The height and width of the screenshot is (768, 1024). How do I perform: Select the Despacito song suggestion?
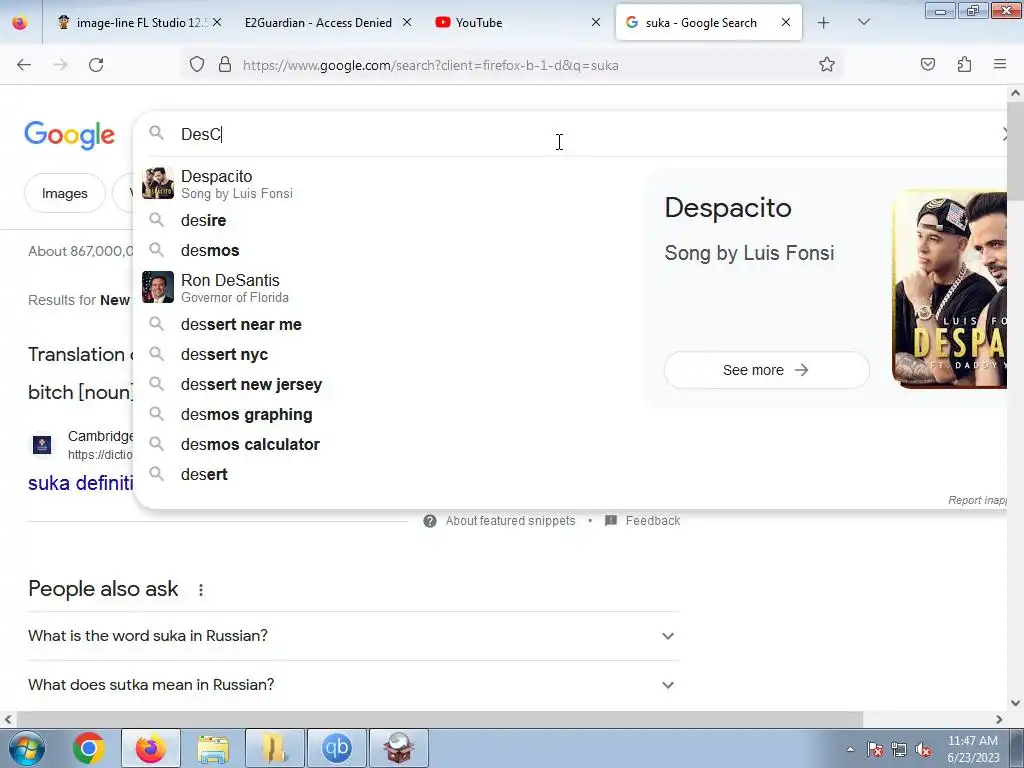(x=392, y=184)
